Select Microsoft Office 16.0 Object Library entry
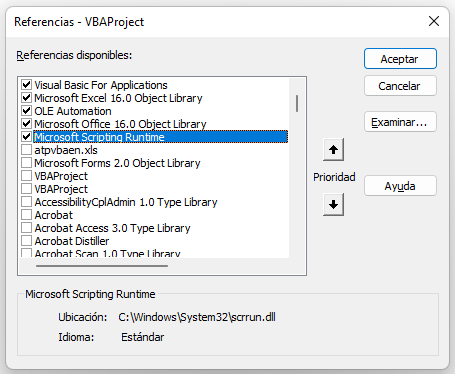The height and width of the screenshot is (374, 455). pyautogui.click(x=120, y=124)
